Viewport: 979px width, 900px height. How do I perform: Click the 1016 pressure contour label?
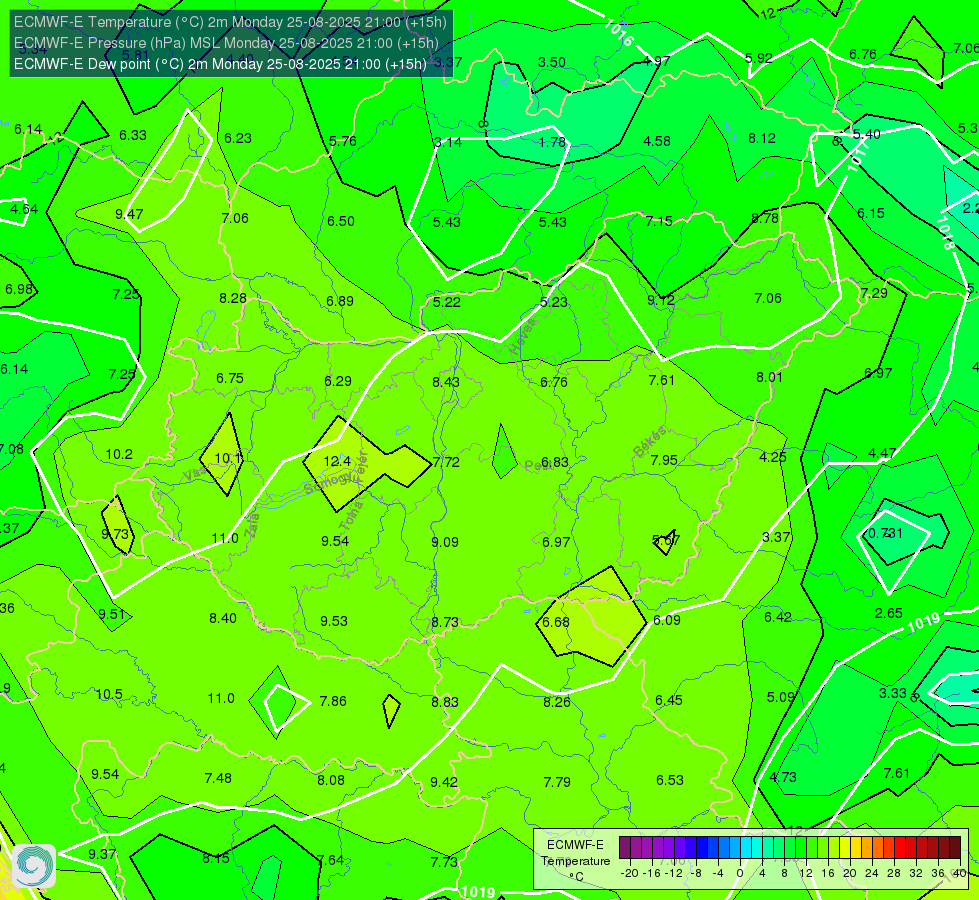619,32
